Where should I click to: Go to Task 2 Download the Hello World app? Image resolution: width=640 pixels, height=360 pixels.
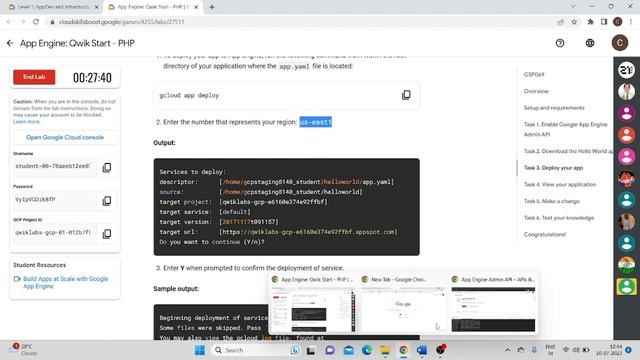click(568, 151)
